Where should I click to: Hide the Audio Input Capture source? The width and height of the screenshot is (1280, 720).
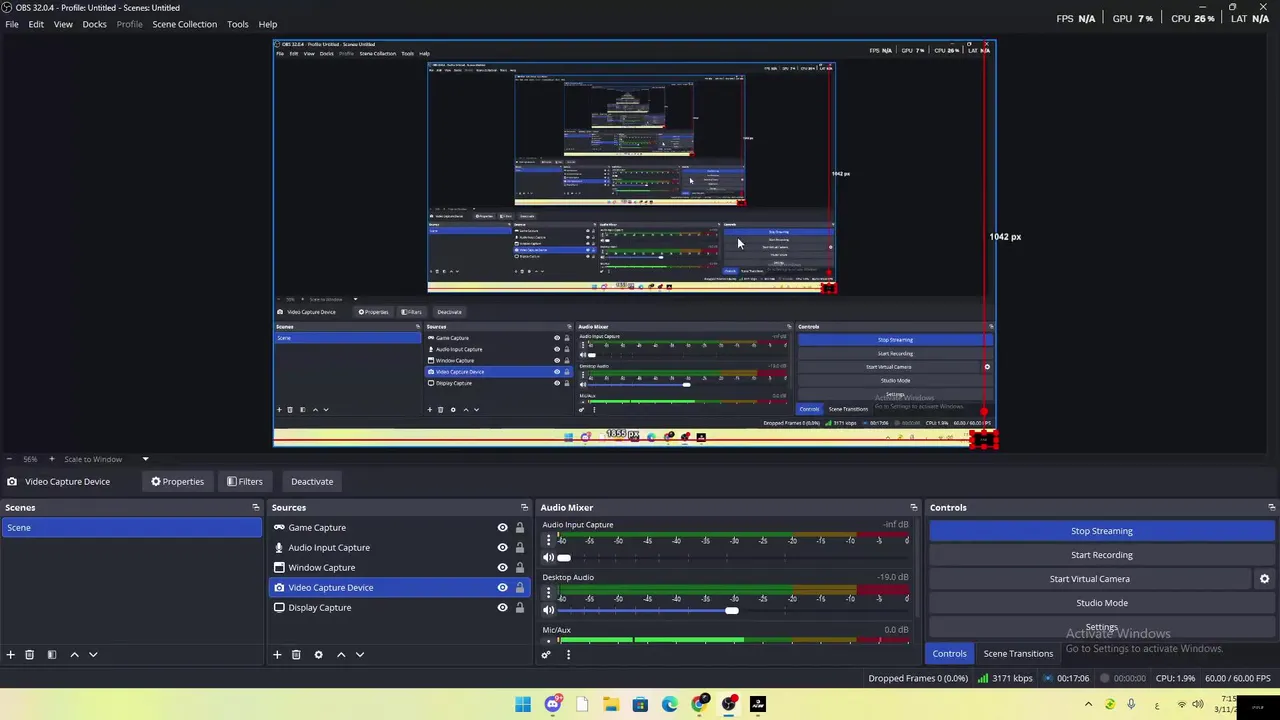(x=502, y=548)
